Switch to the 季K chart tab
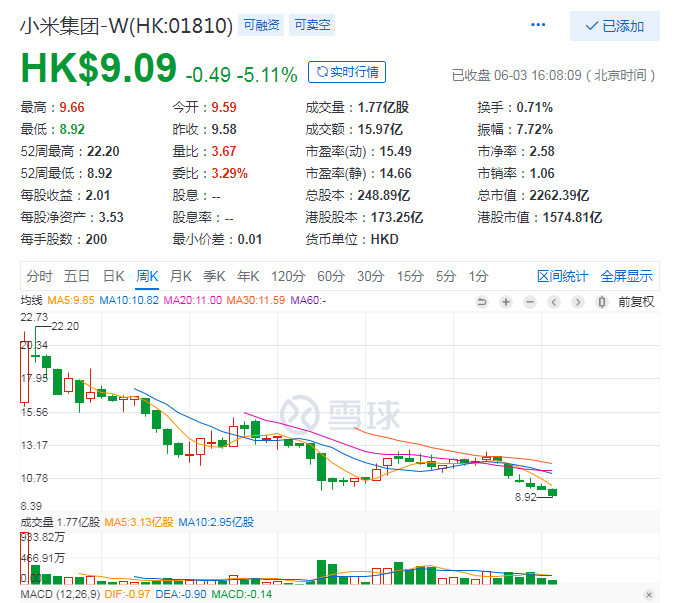 214,276
